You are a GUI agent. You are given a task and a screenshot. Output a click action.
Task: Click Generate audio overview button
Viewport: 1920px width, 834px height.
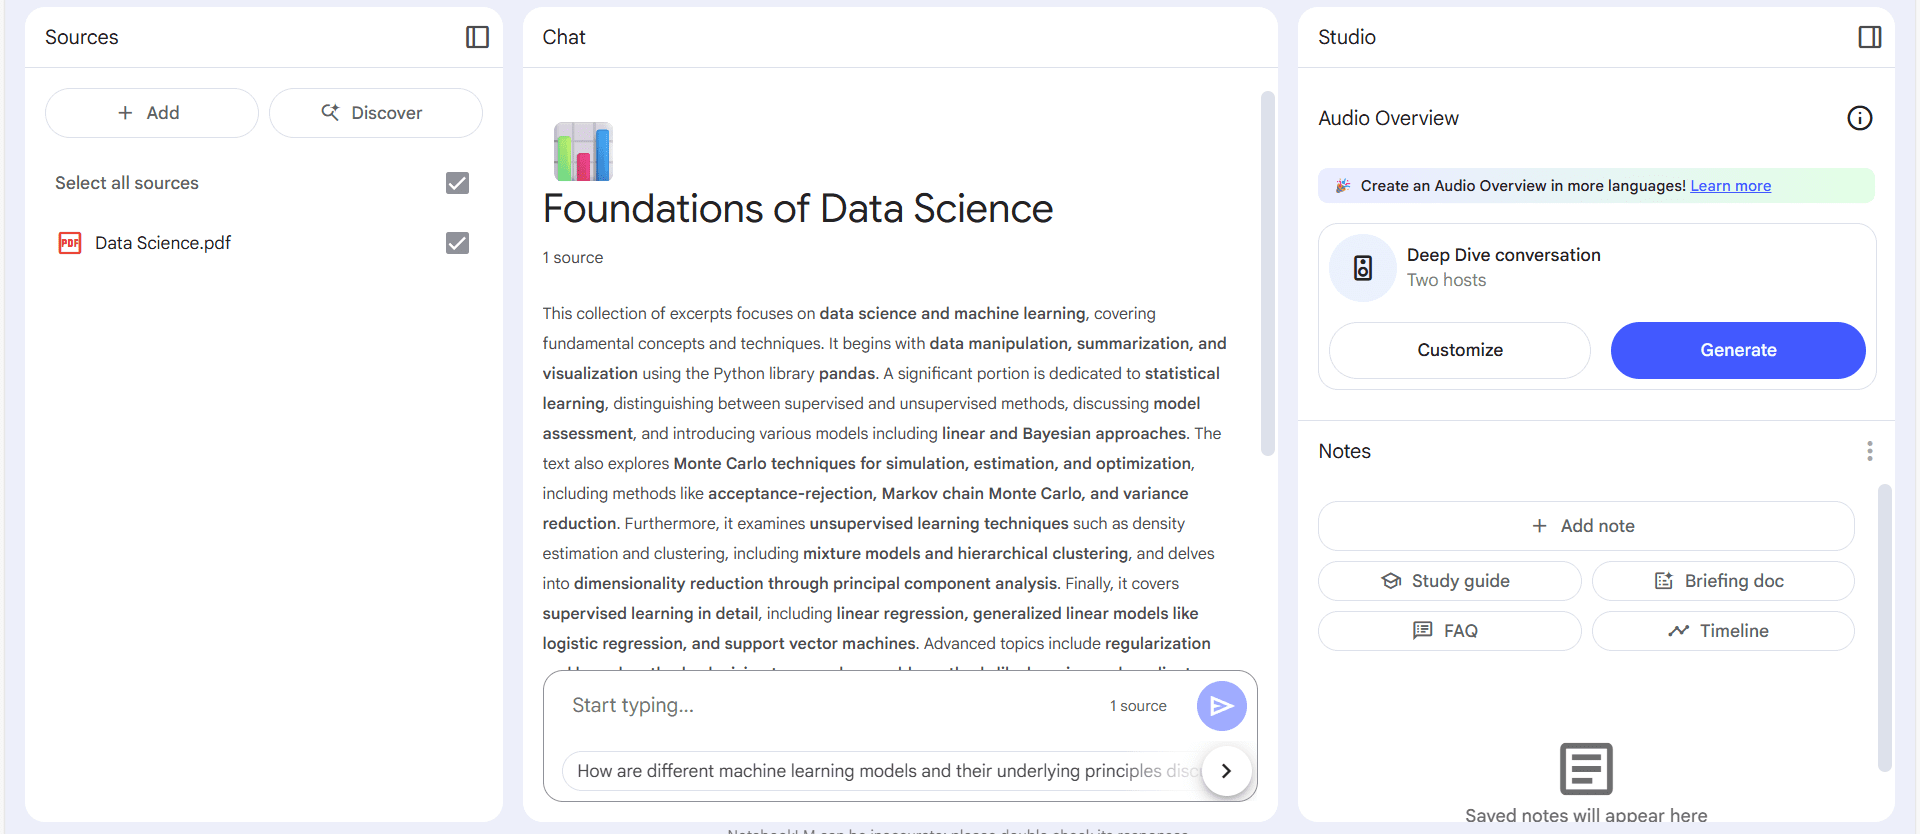[1738, 350]
